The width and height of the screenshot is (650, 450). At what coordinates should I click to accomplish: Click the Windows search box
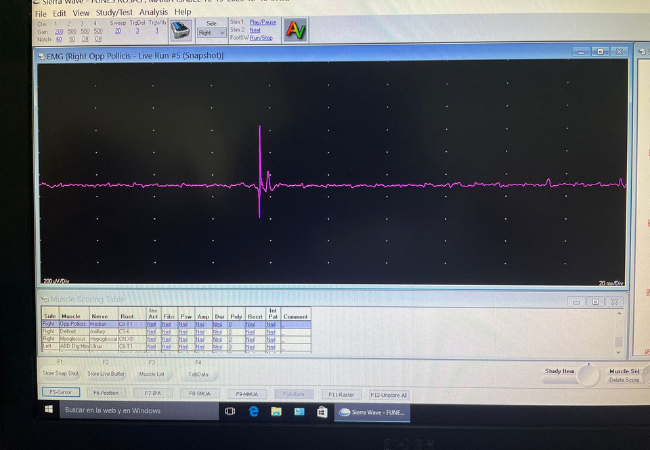141,411
